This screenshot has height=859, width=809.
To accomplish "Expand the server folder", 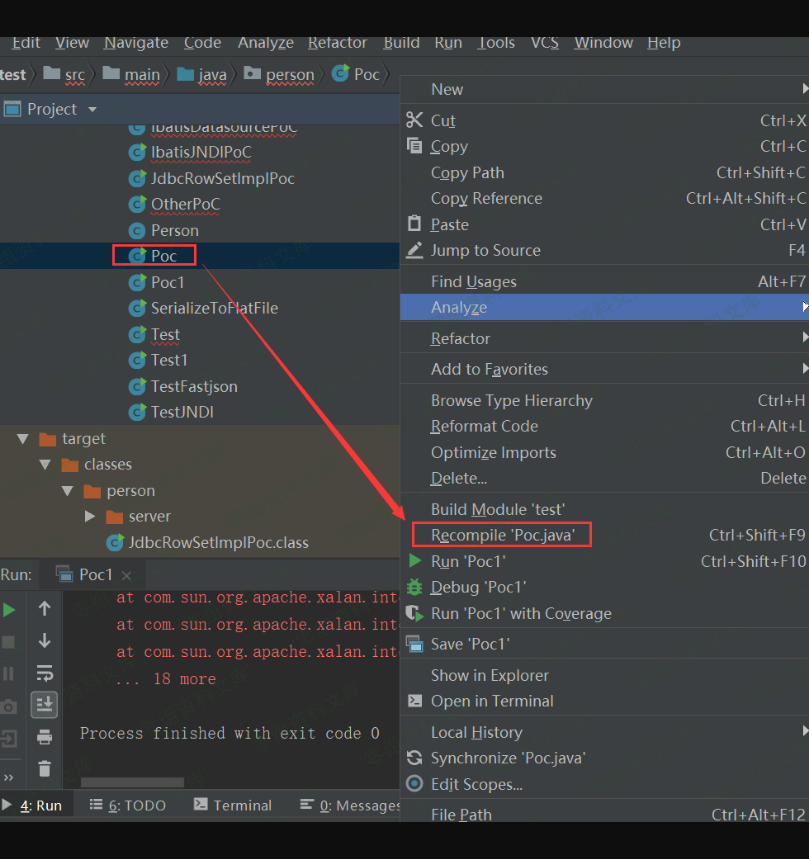I will coord(90,517).
